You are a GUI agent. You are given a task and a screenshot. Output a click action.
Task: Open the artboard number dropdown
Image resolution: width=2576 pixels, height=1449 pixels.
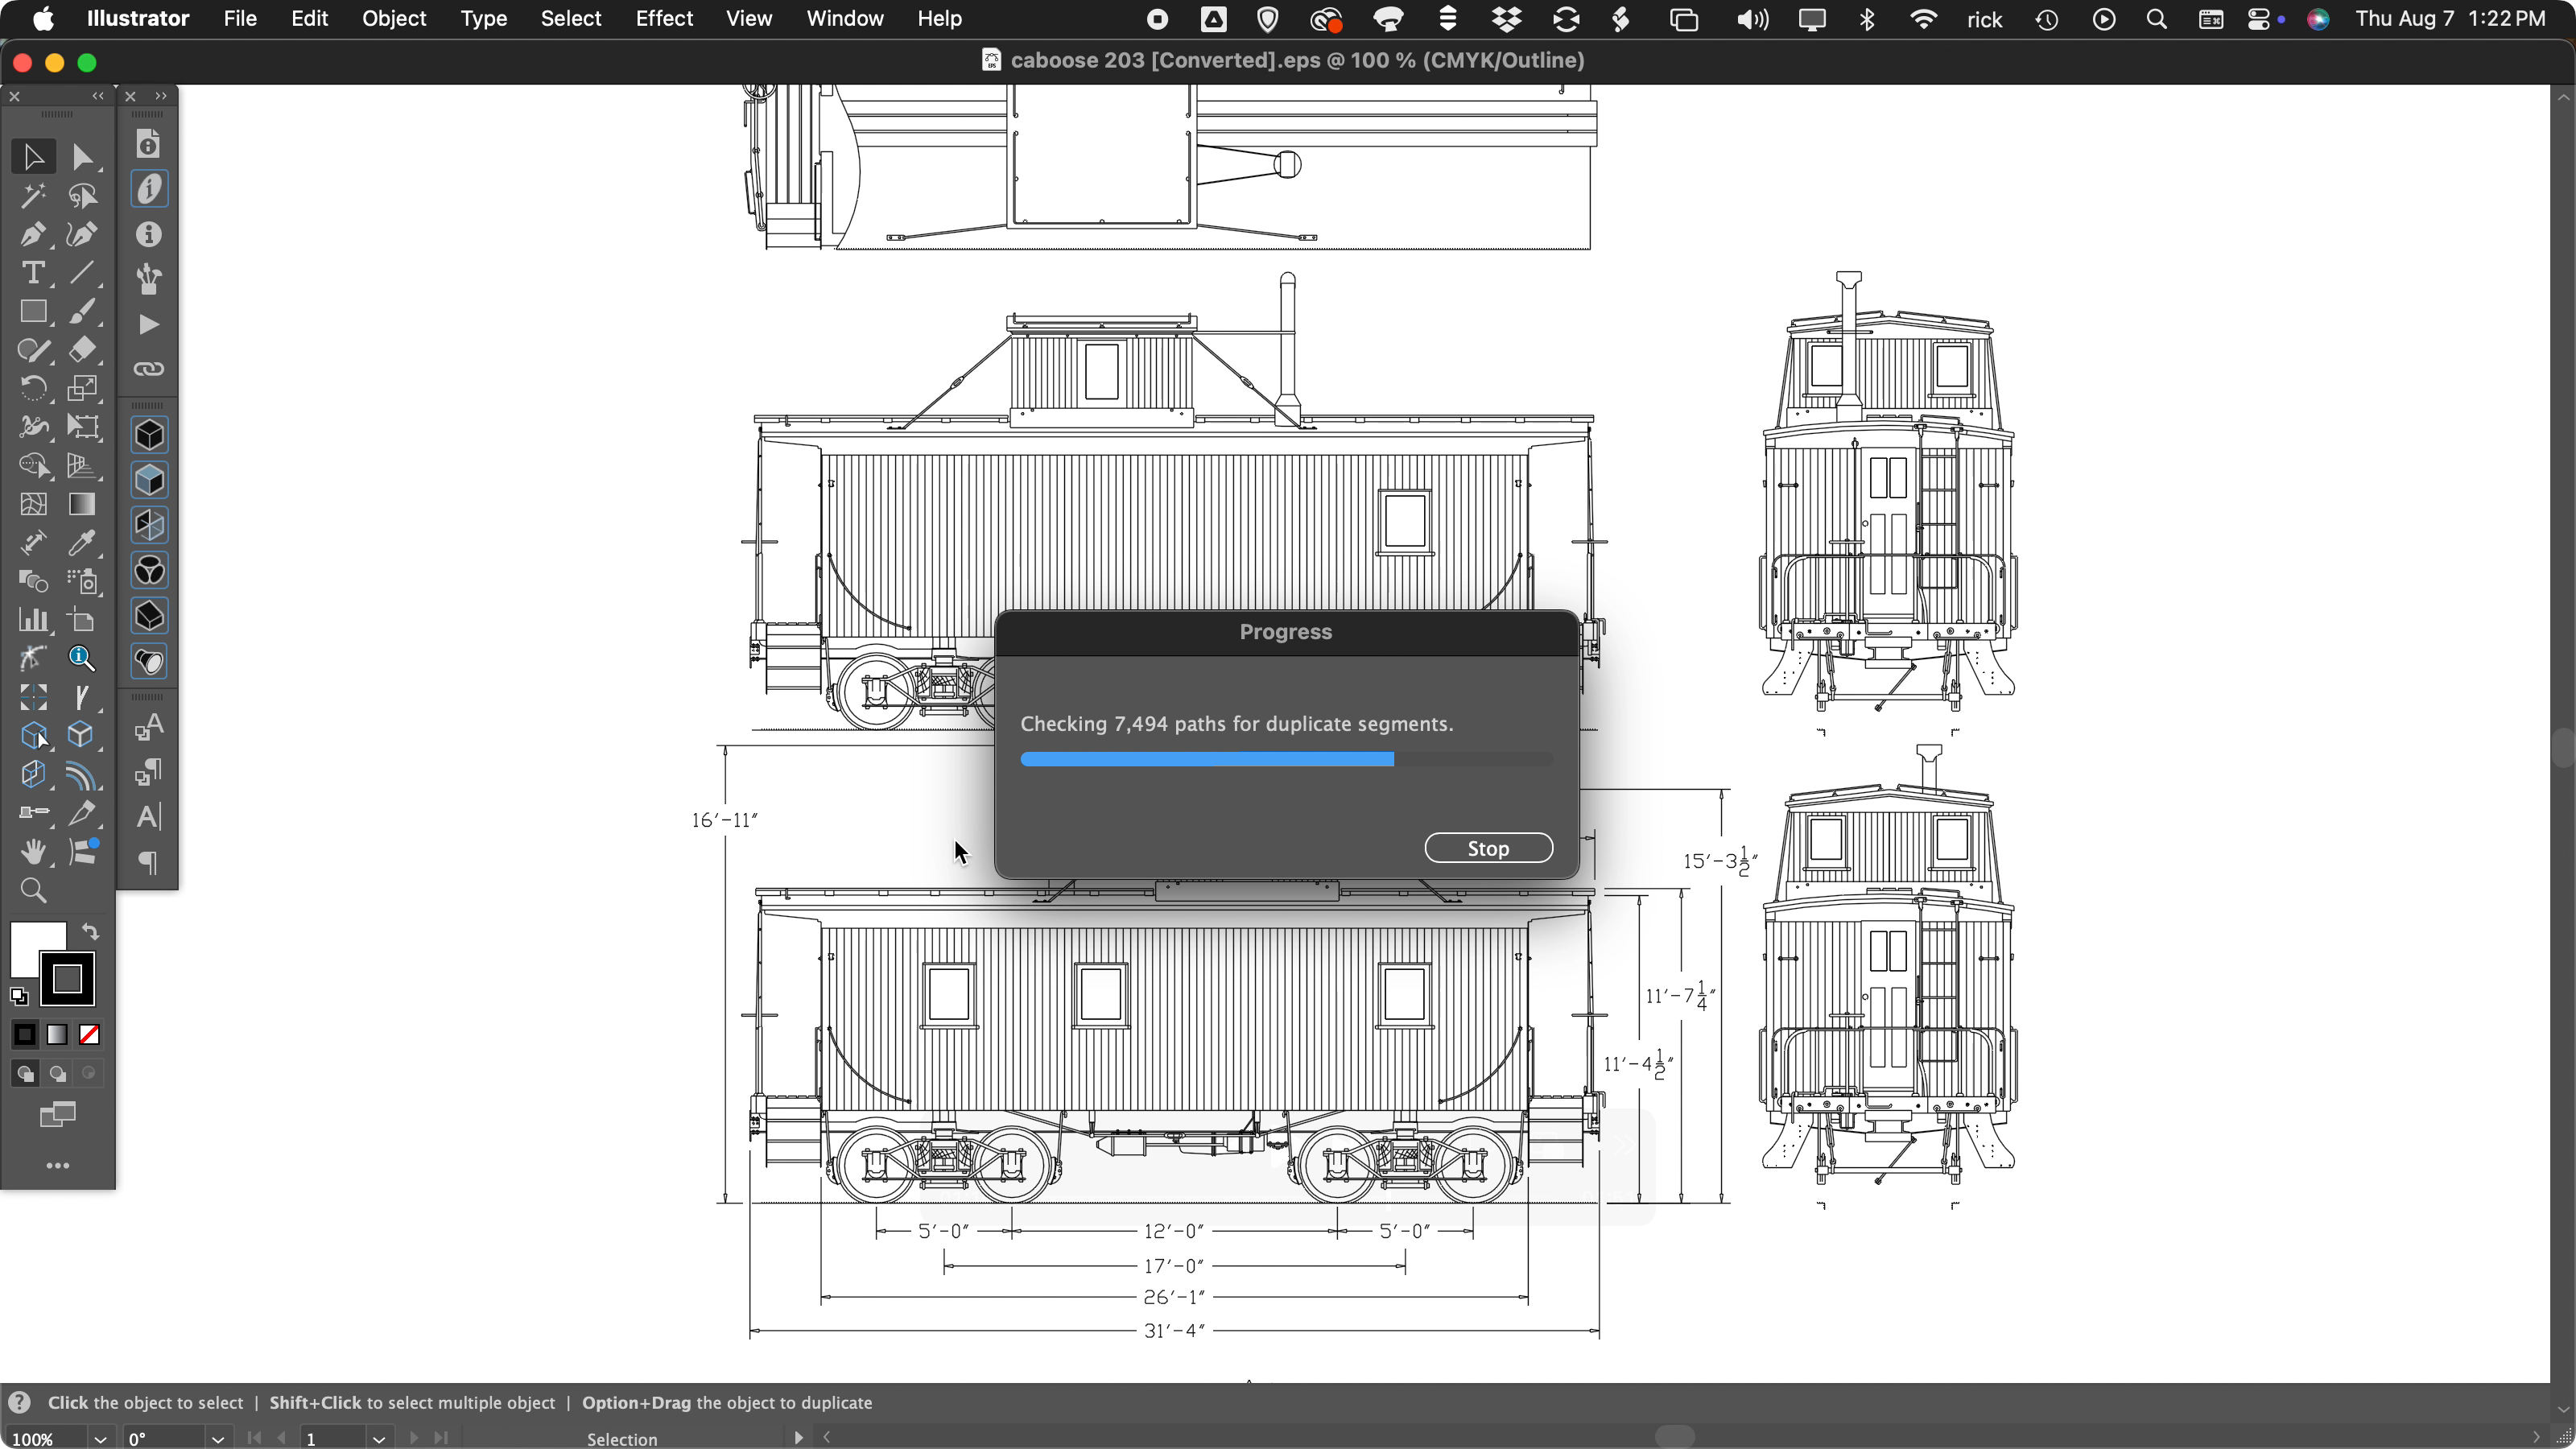point(379,1439)
